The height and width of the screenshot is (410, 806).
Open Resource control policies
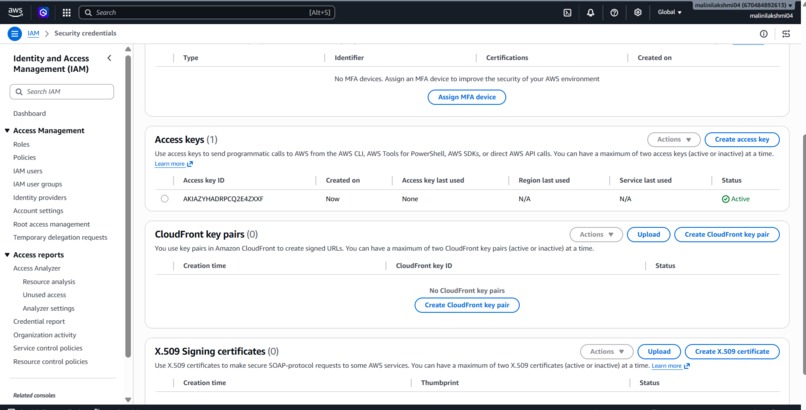coord(50,362)
